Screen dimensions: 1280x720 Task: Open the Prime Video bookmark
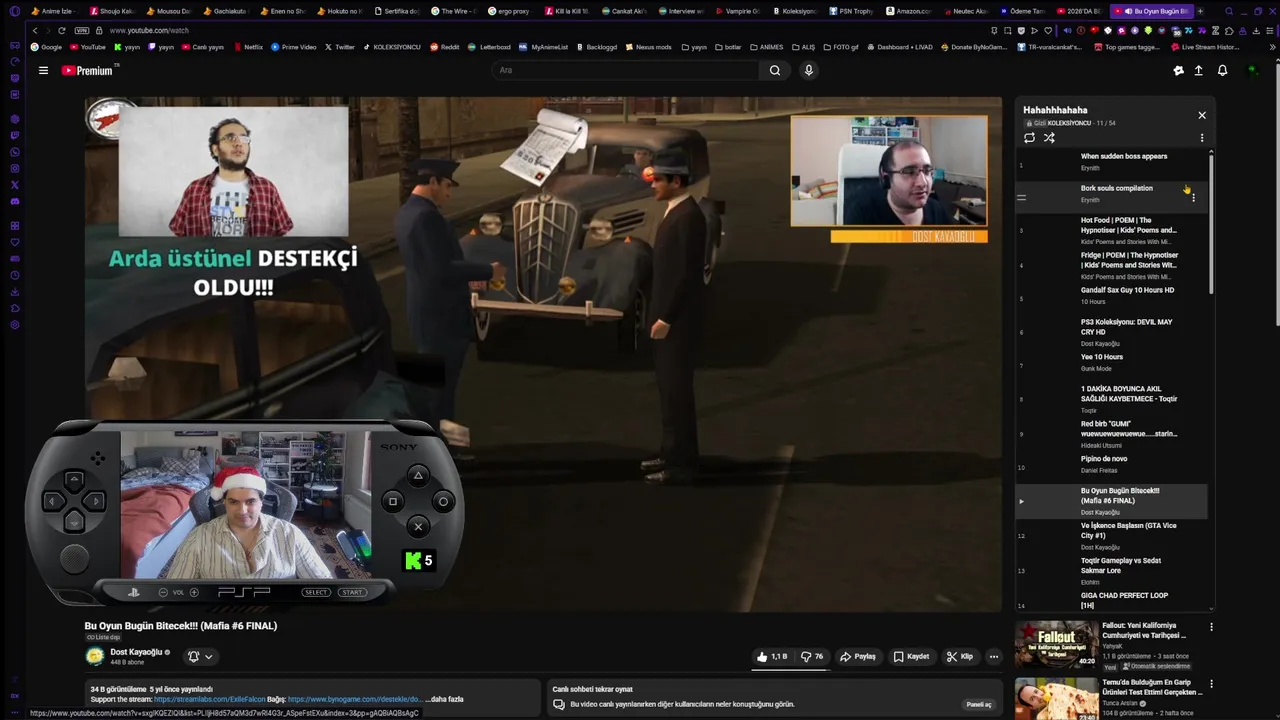point(293,47)
